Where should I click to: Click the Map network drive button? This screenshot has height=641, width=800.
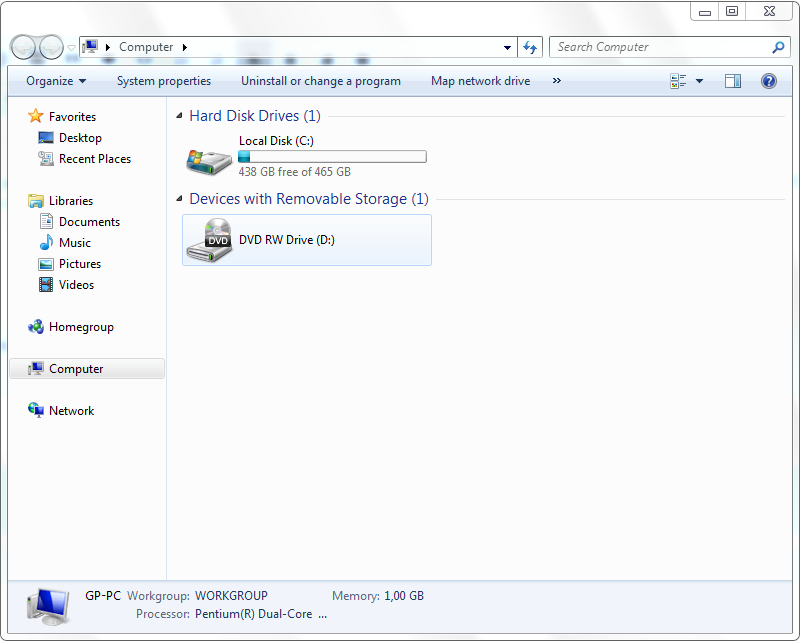[x=480, y=81]
